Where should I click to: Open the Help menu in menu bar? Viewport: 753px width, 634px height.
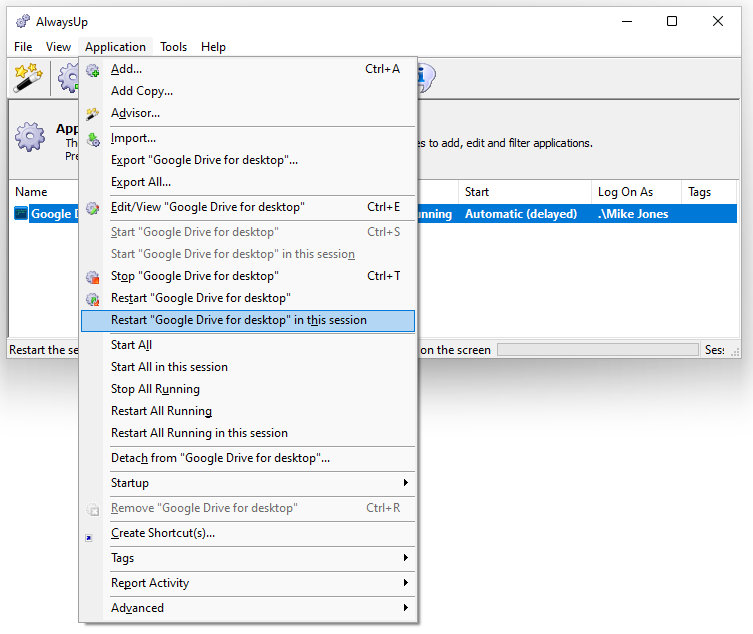(x=213, y=47)
